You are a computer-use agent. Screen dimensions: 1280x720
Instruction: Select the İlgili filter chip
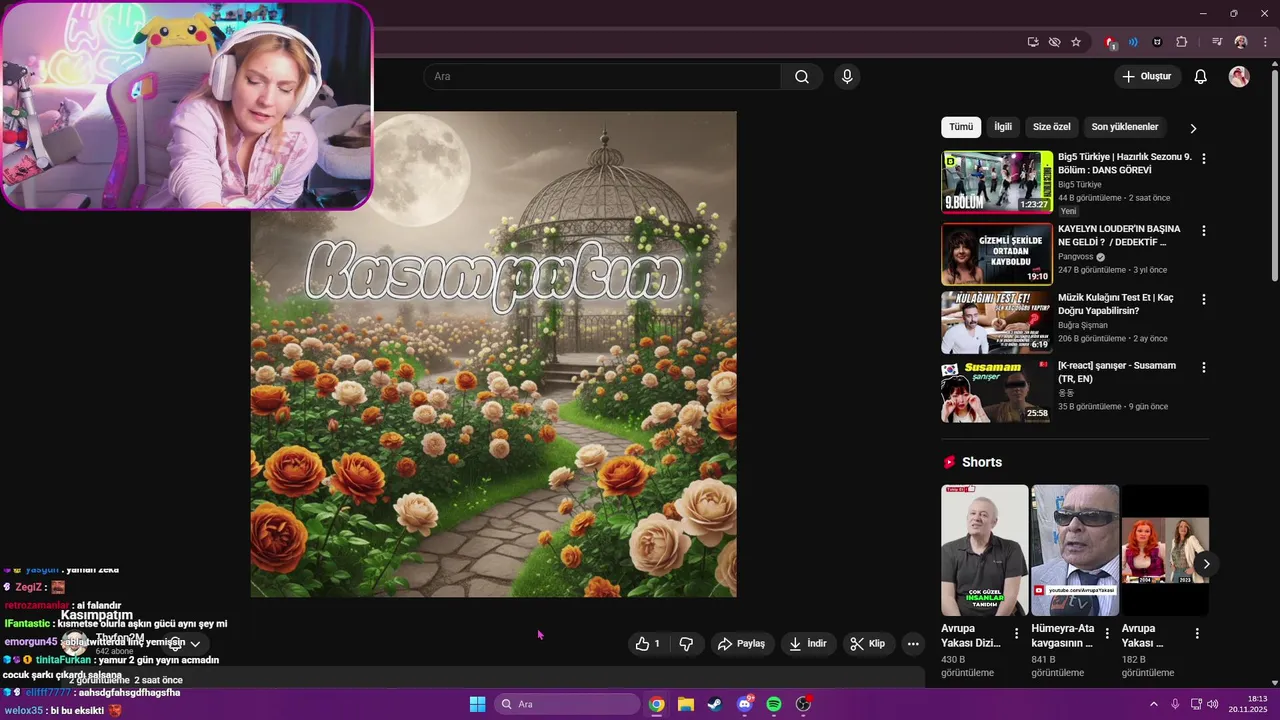tap(1003, 127)
